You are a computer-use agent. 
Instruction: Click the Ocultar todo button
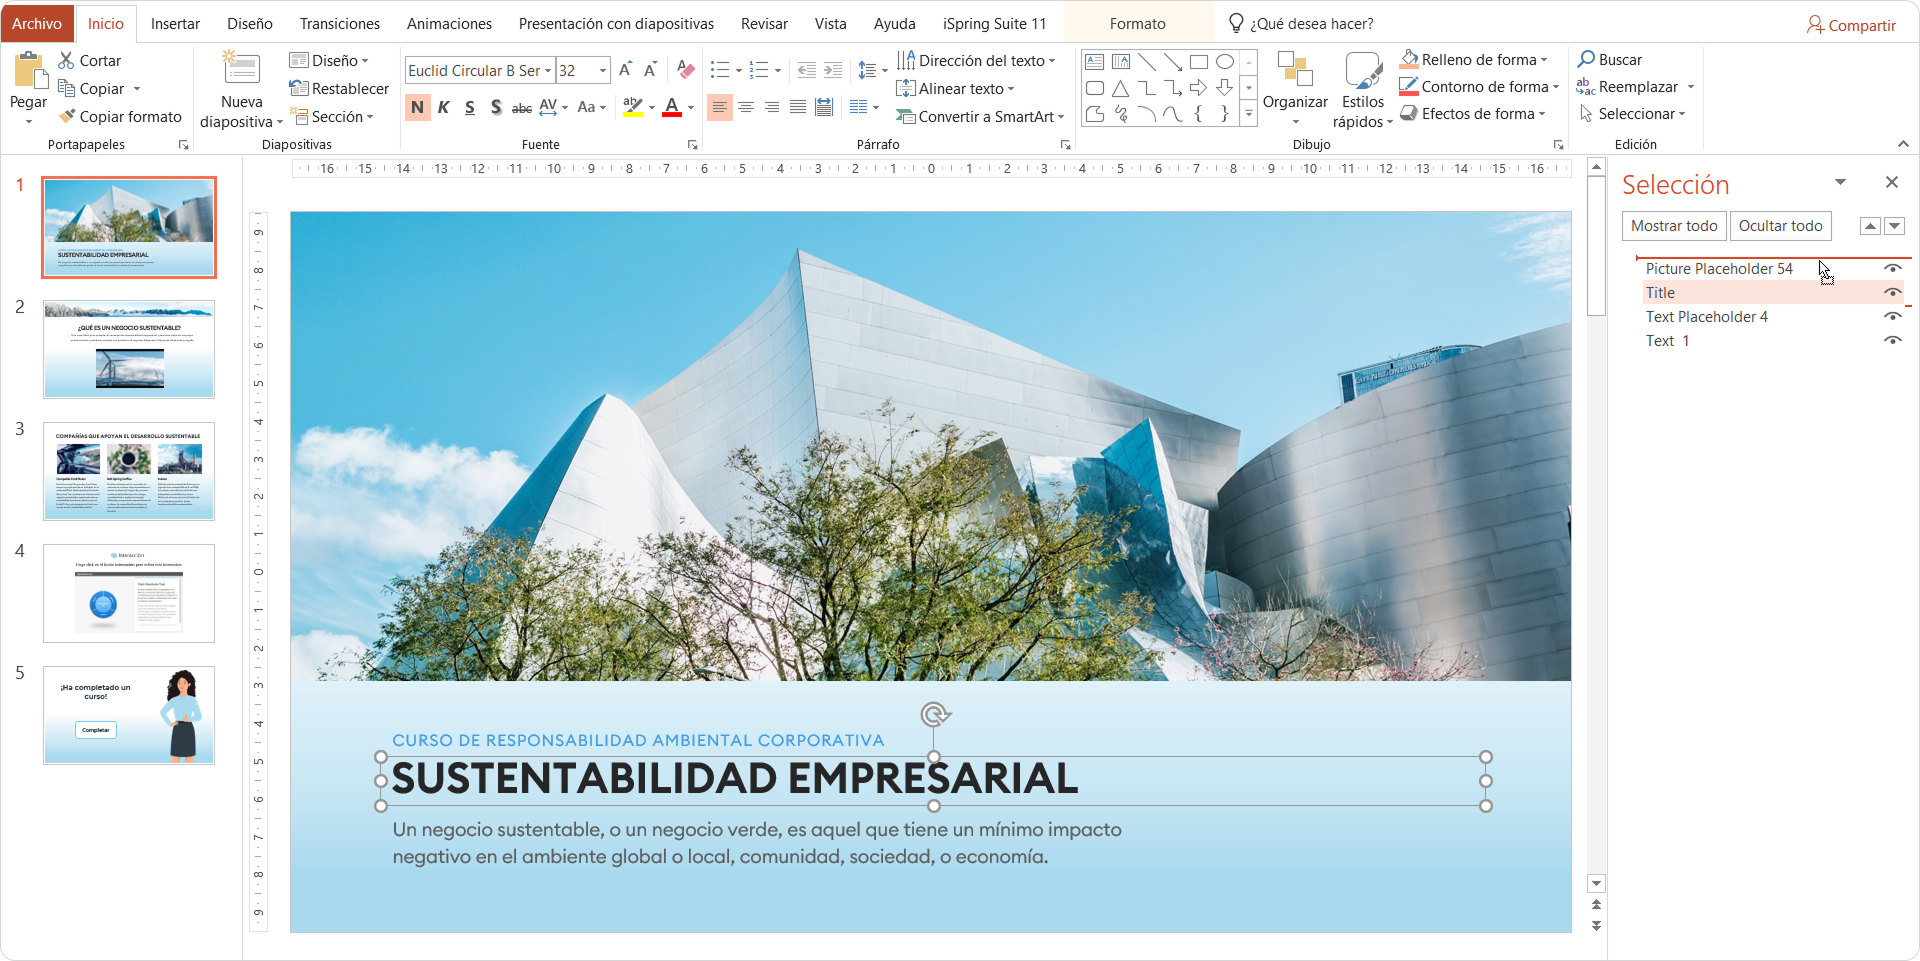click(1780, 226)
